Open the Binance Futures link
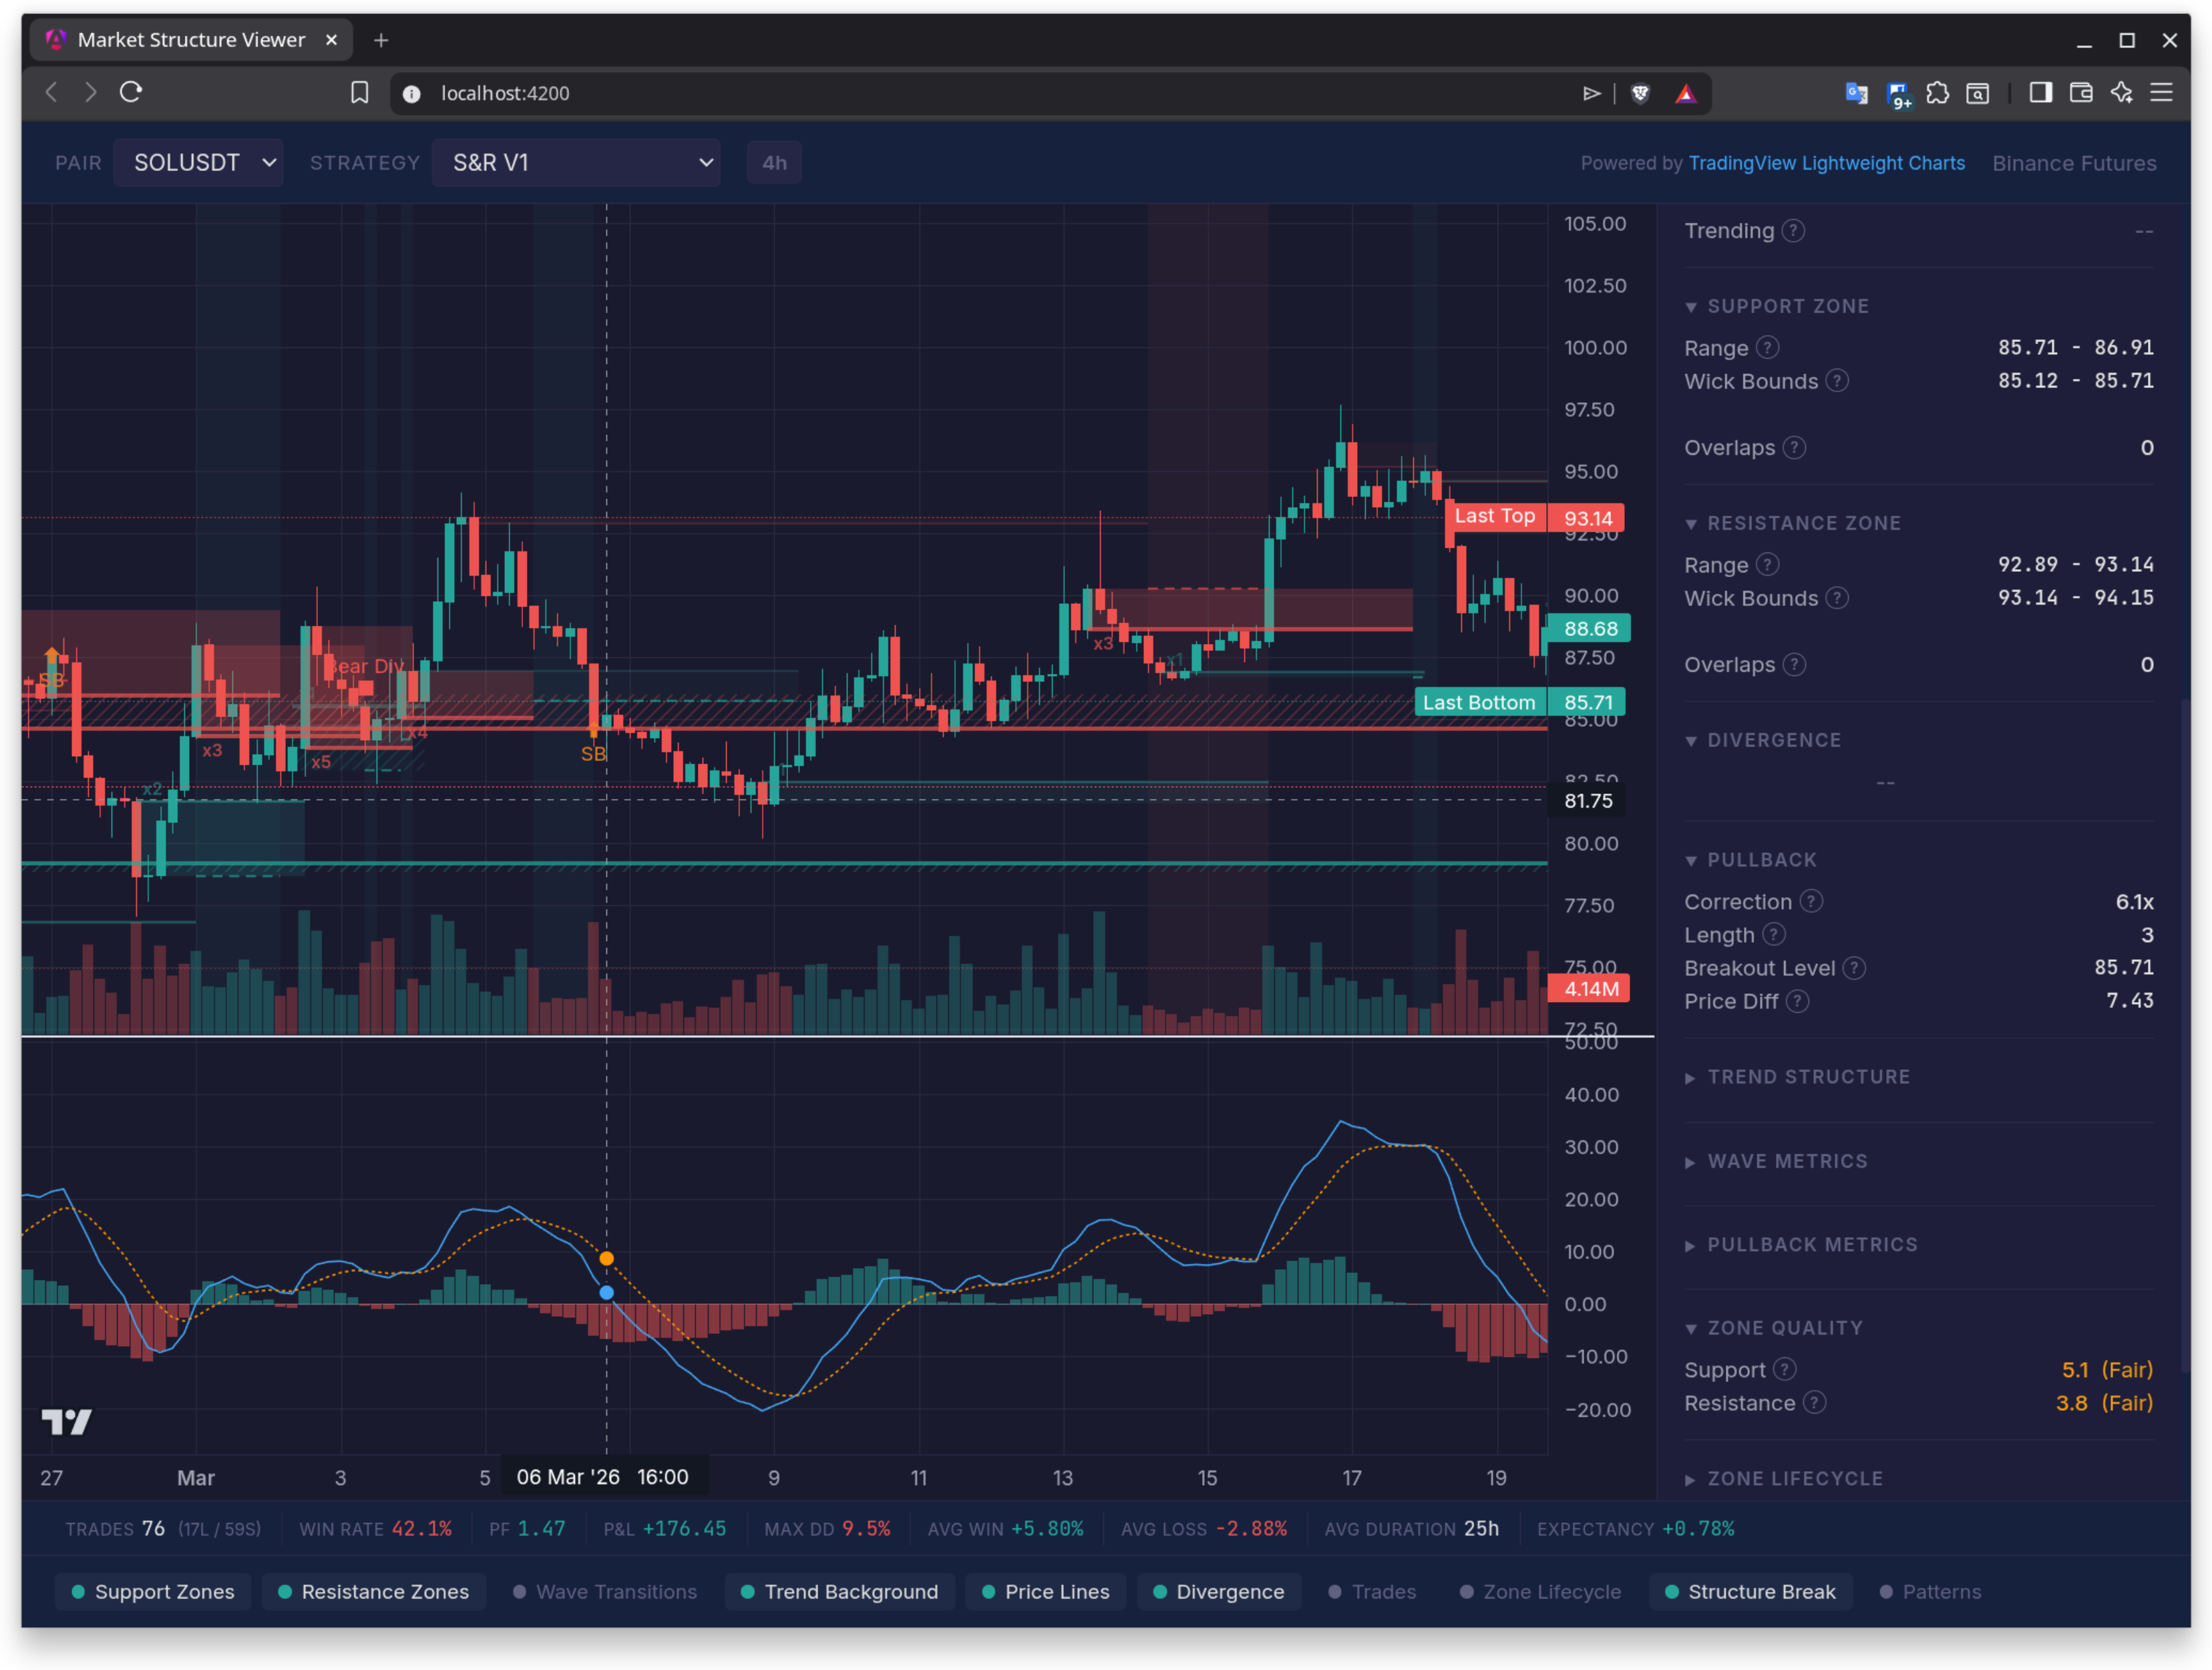 pos(2072,162)
